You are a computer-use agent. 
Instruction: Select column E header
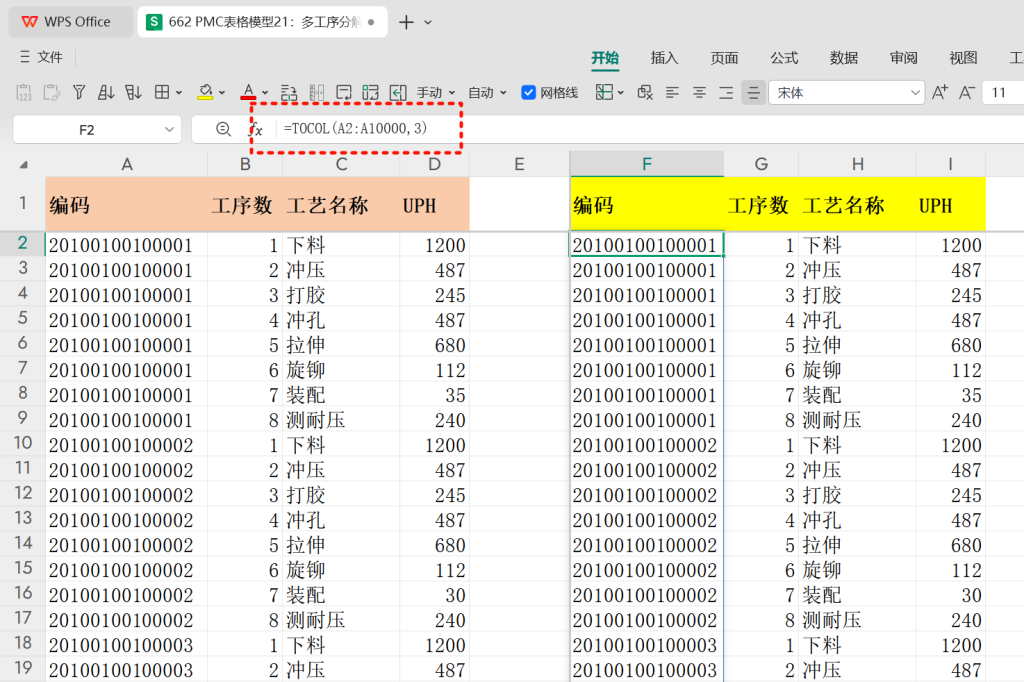(x=519, y=164)
